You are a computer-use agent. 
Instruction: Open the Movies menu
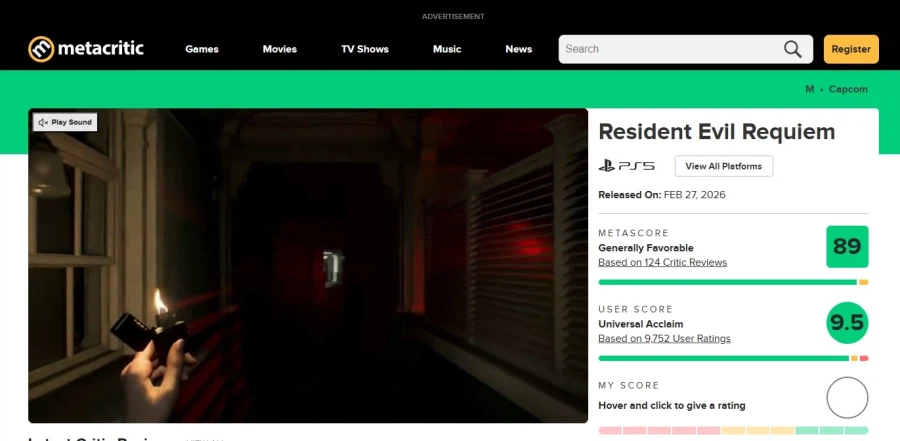click(280, 49)
